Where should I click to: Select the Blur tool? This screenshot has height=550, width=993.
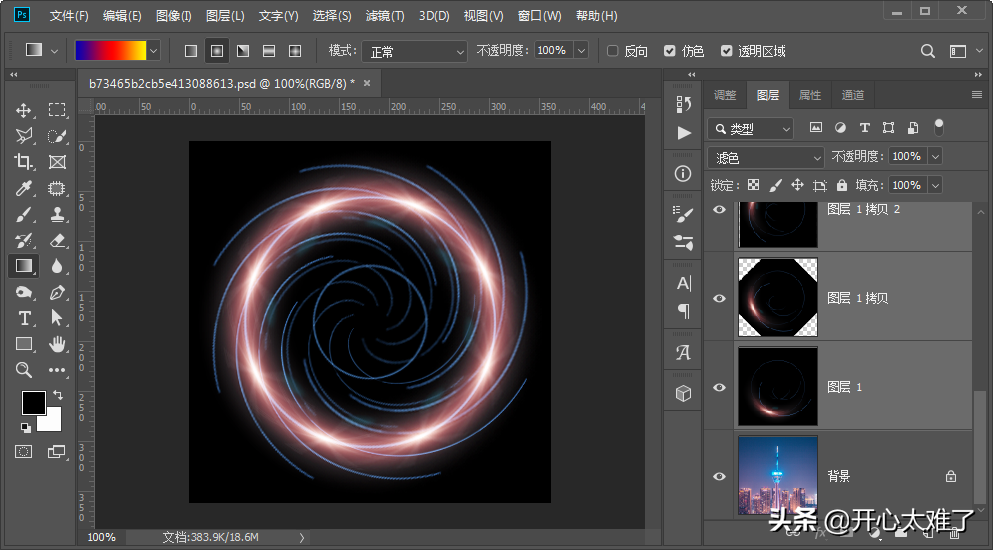(x=57, y=266)
